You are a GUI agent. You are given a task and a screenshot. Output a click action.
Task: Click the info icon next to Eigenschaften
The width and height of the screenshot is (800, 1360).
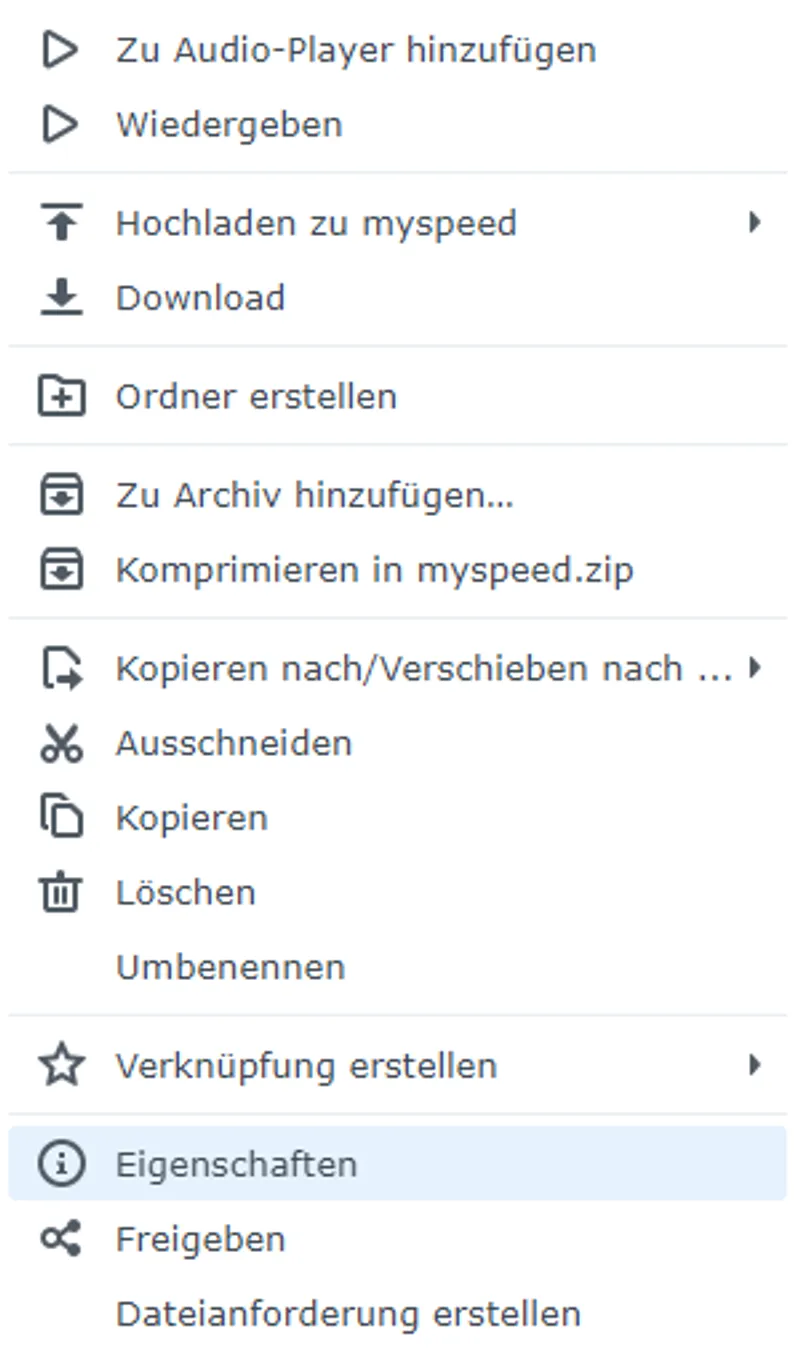click(60, 1163)
